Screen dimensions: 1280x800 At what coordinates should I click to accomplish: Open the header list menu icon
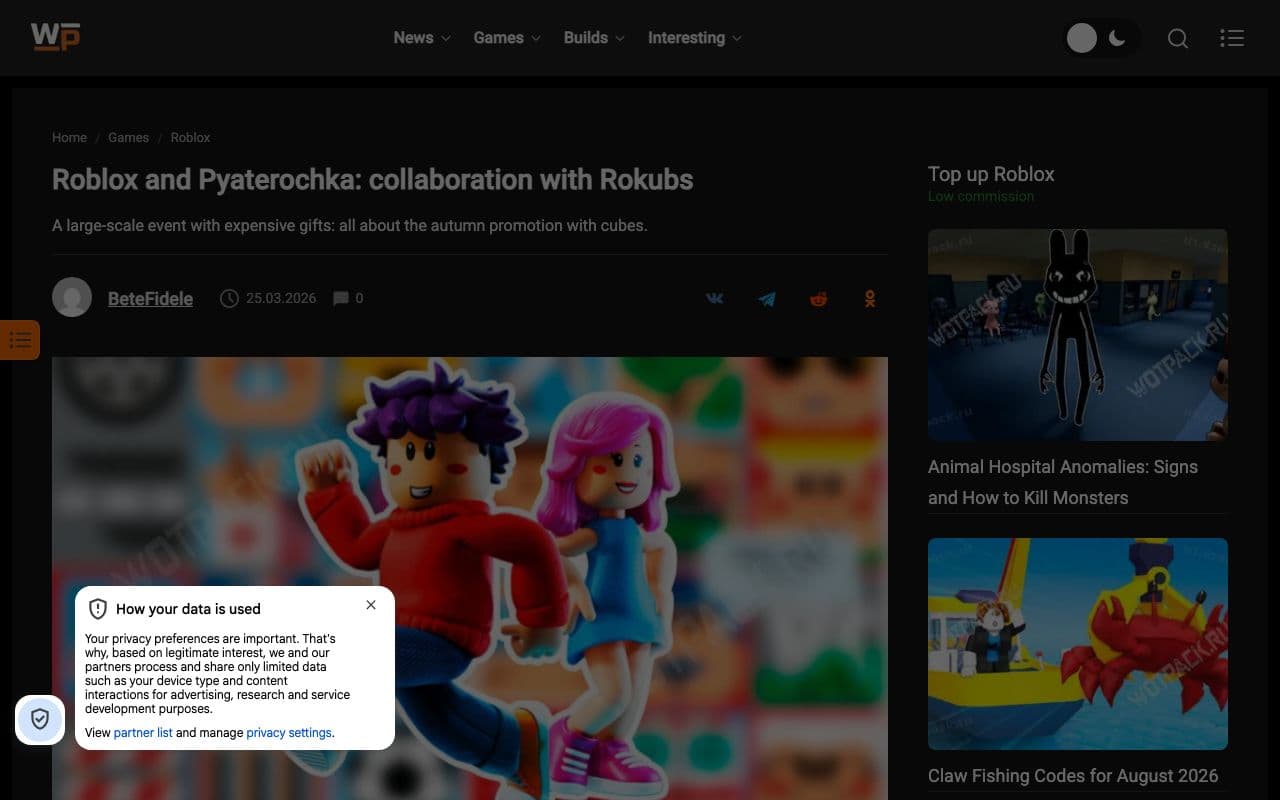point(1232,38)
